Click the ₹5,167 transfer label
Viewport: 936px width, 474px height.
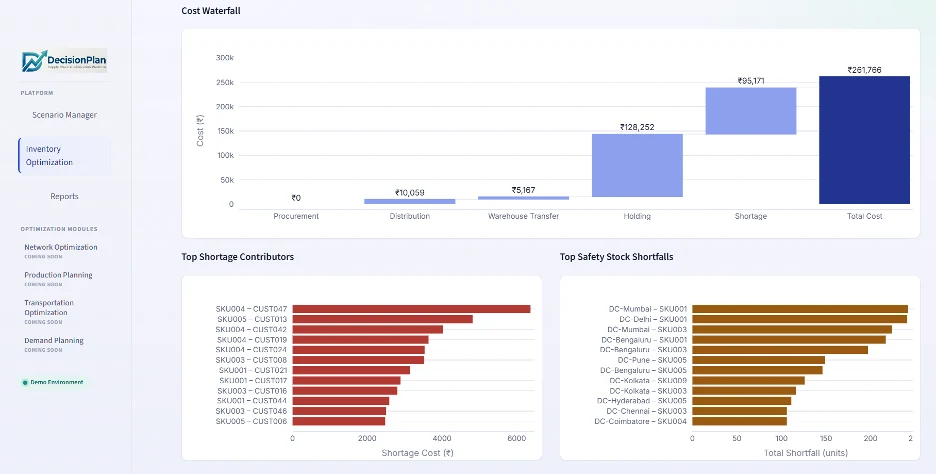pos(524,190)
